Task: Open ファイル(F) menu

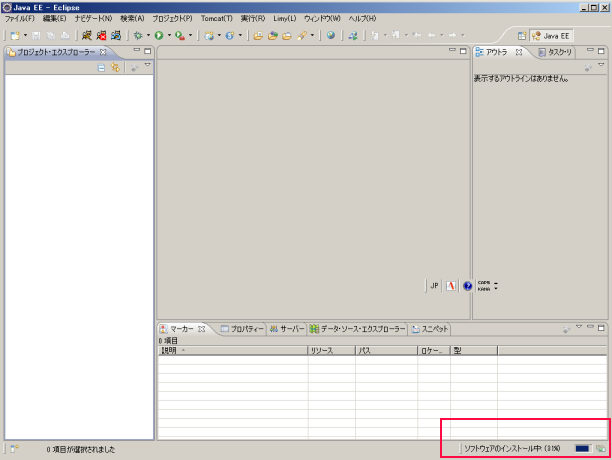Action: (x=20, y=18)
